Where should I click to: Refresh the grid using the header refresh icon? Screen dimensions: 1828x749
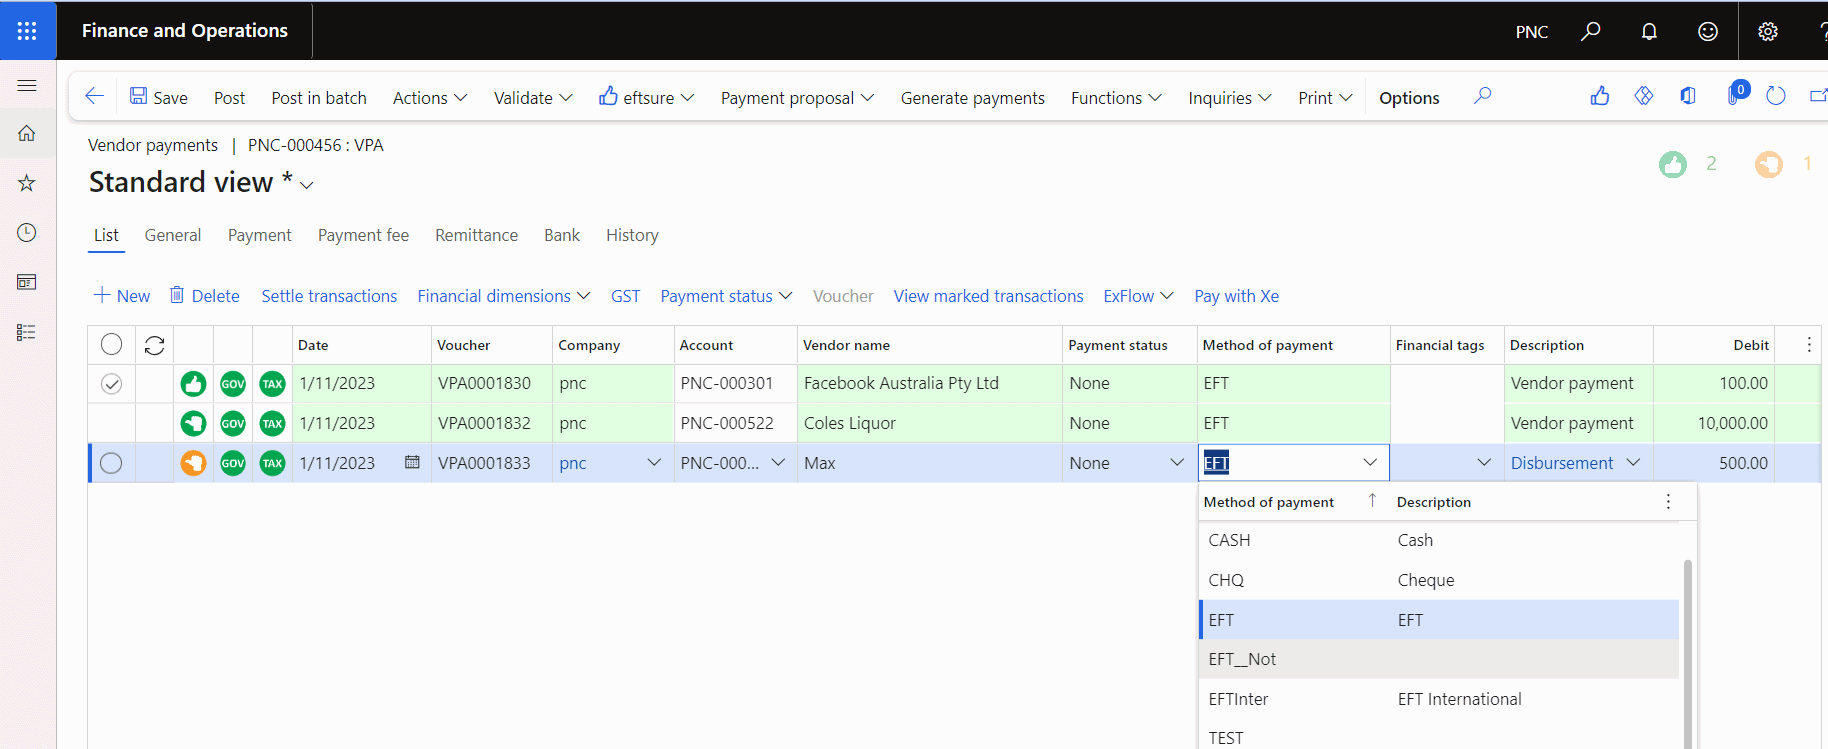point(154,345)
